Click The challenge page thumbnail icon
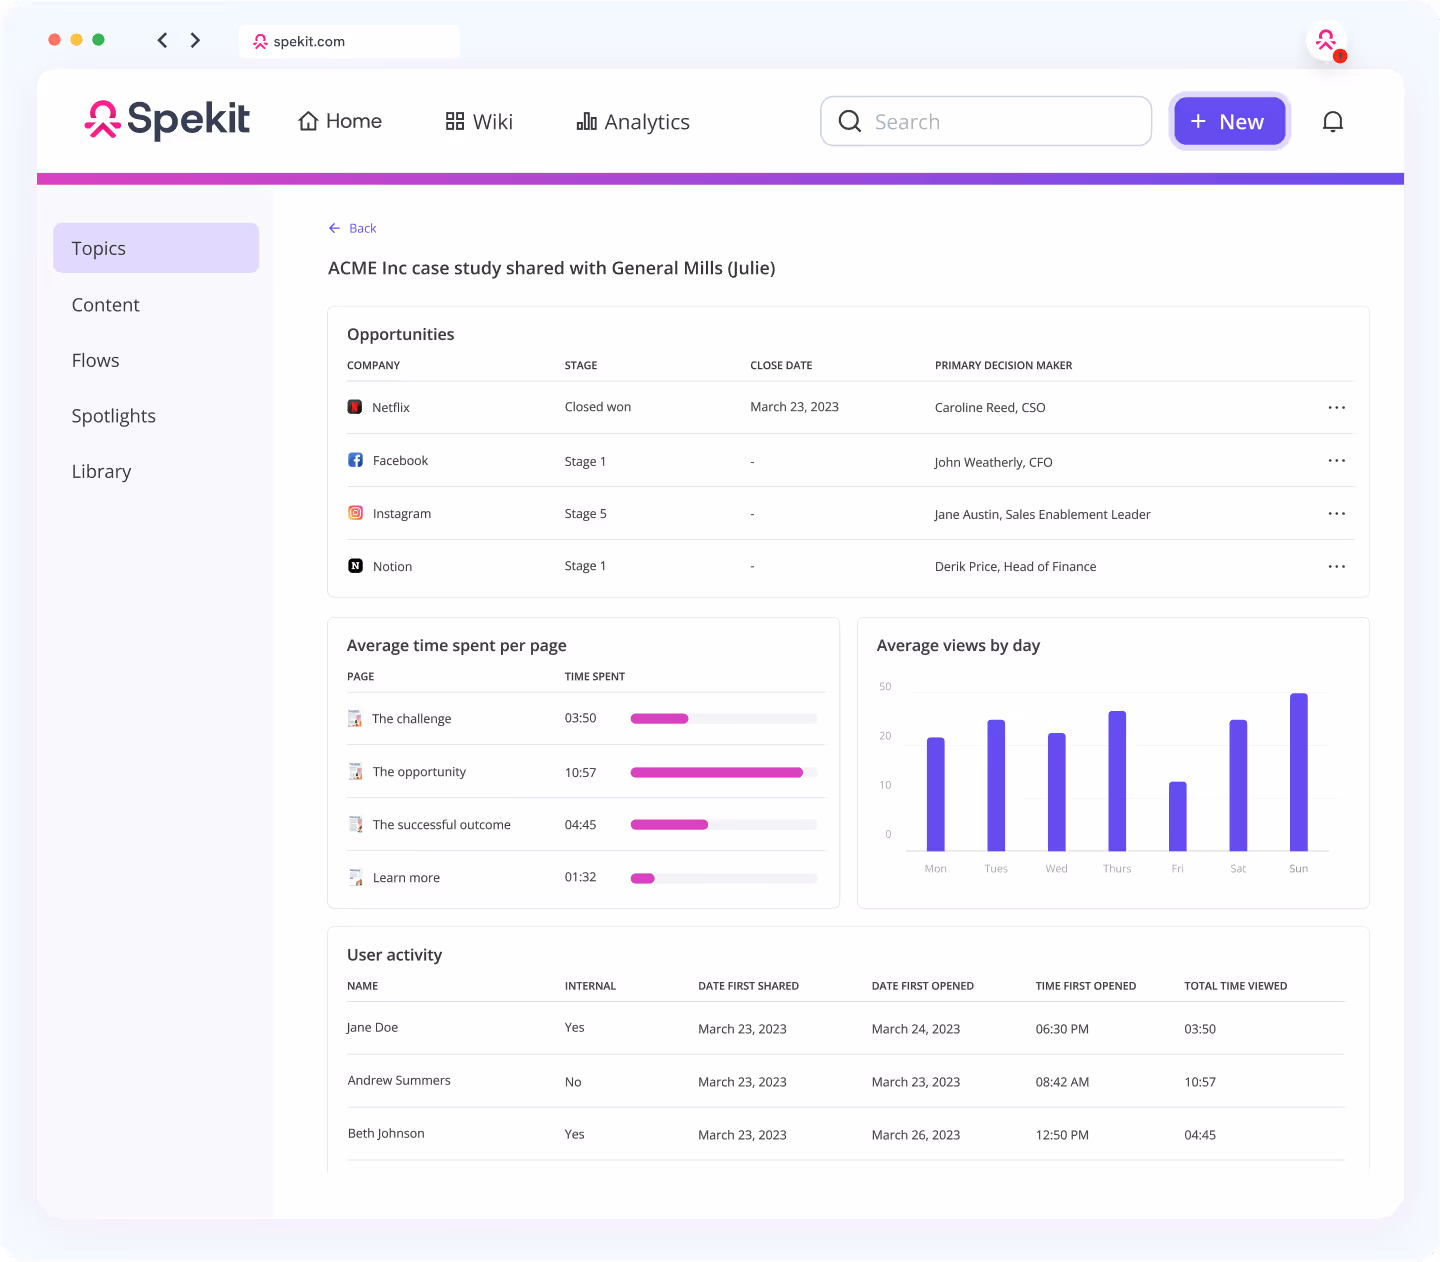Viewport: 1440px width, 1262px height. tap(355, 718)
